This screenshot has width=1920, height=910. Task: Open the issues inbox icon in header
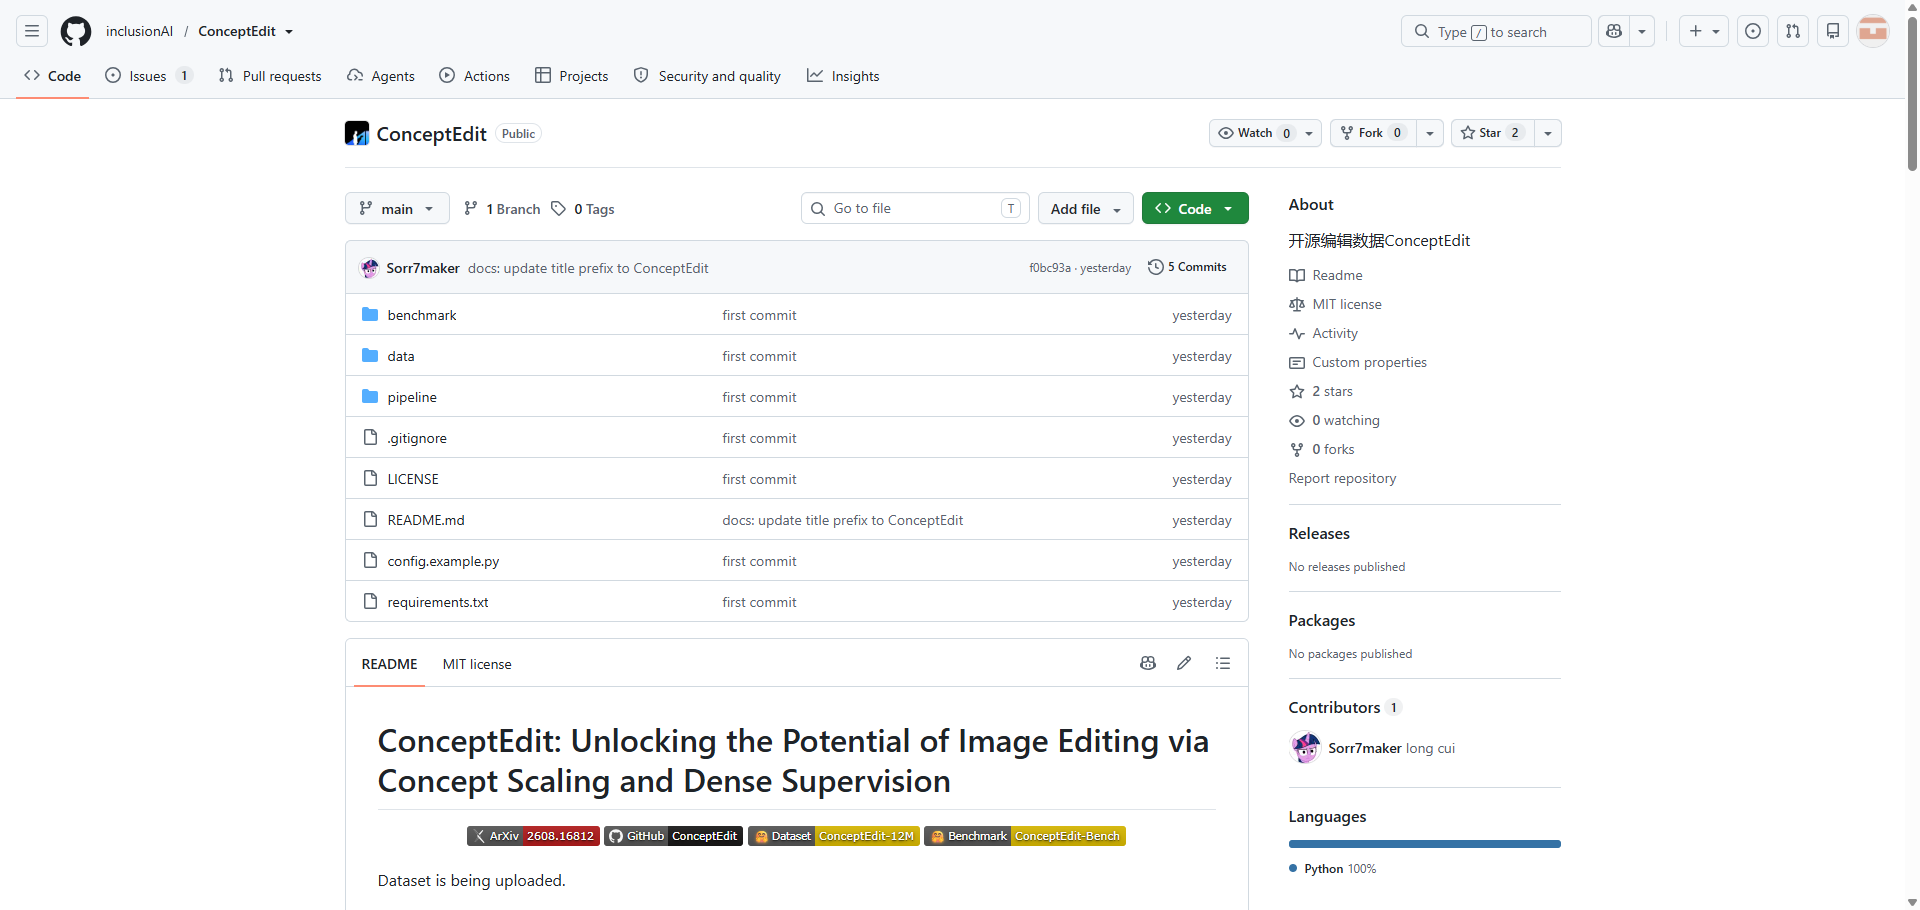(1753, 31)
